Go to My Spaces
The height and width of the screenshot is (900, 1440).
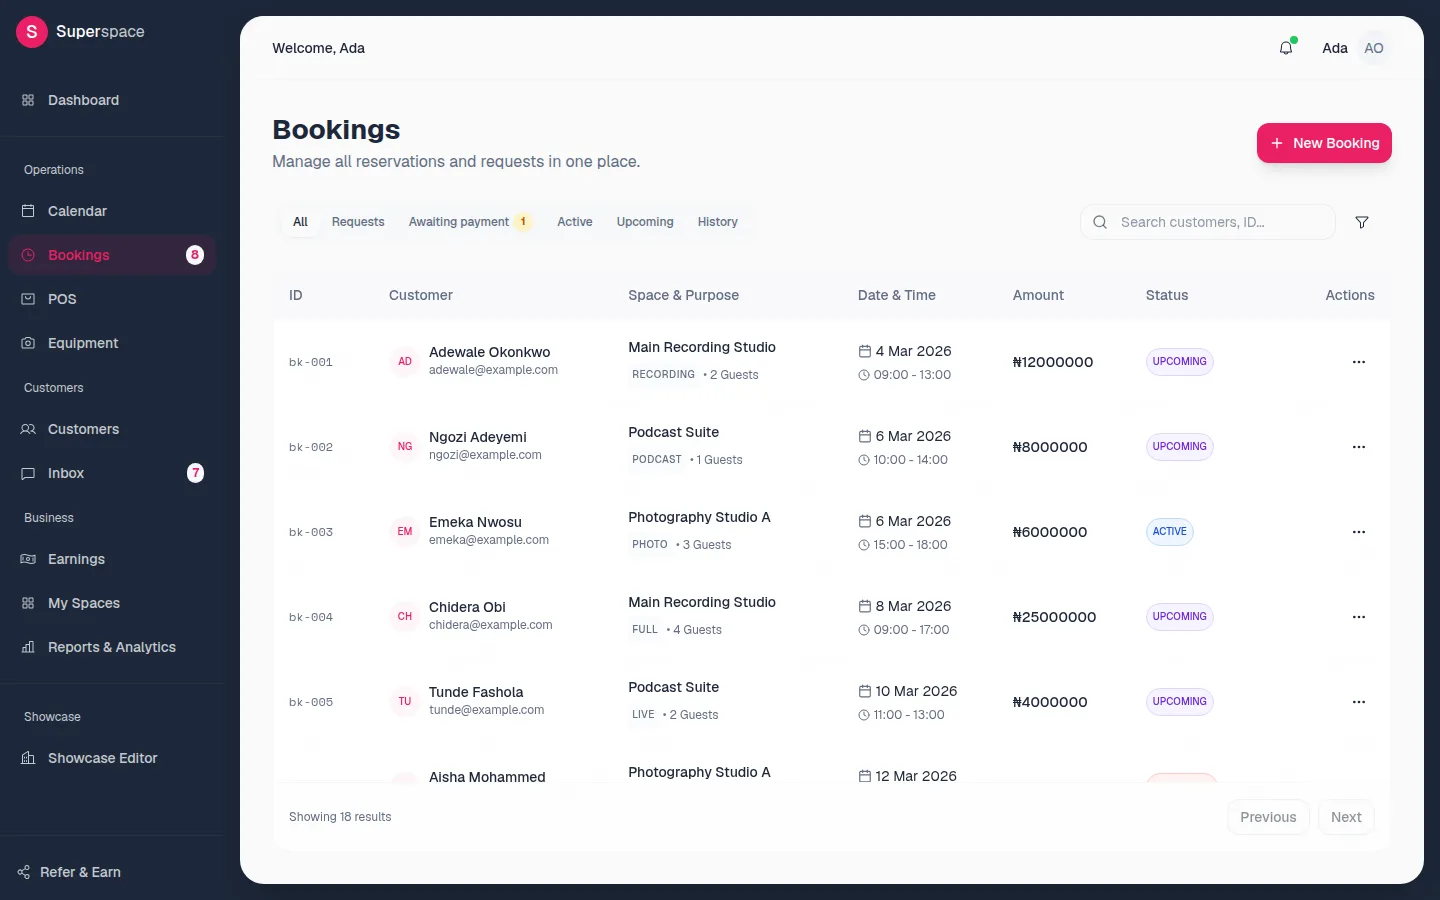[x=112, y=603]
